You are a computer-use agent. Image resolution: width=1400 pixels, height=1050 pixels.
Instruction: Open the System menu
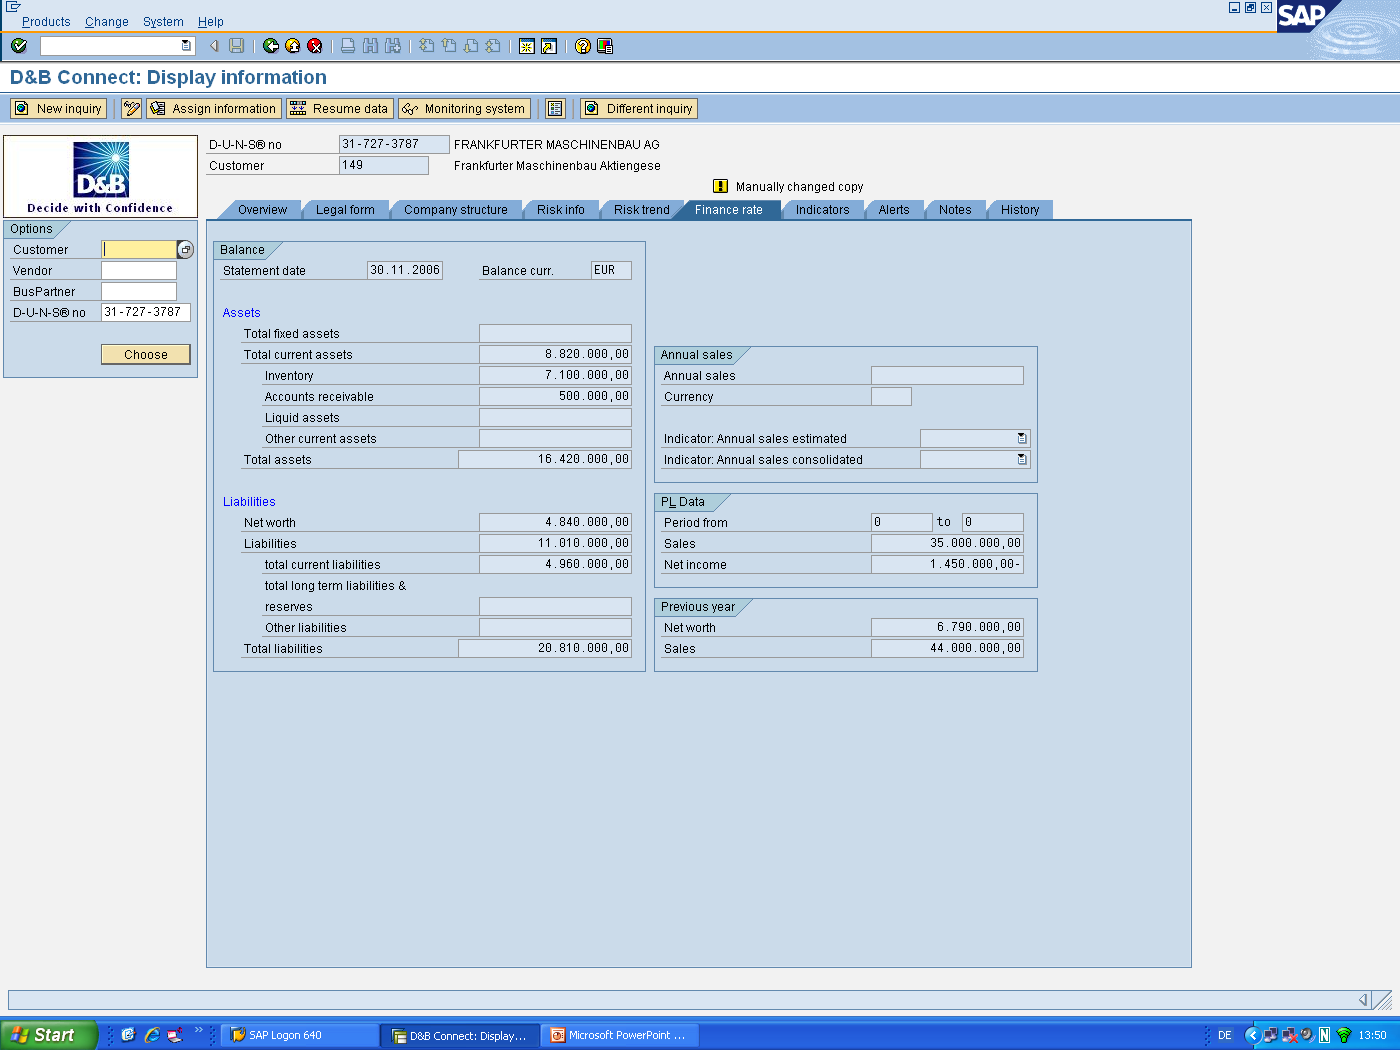tap(163, 22)
